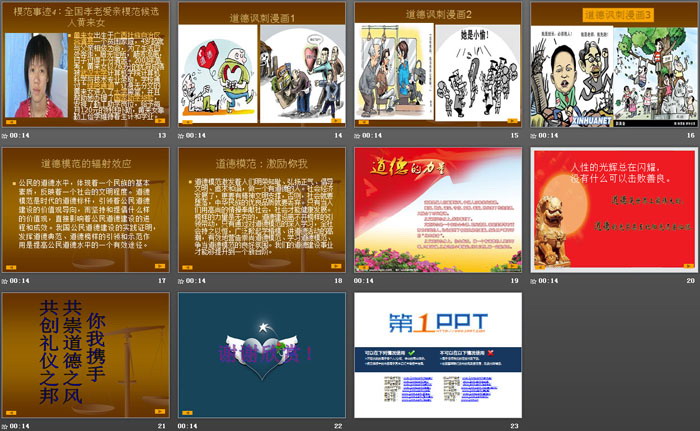
Task: Click slide number 18 label
Action: (338, 281)
